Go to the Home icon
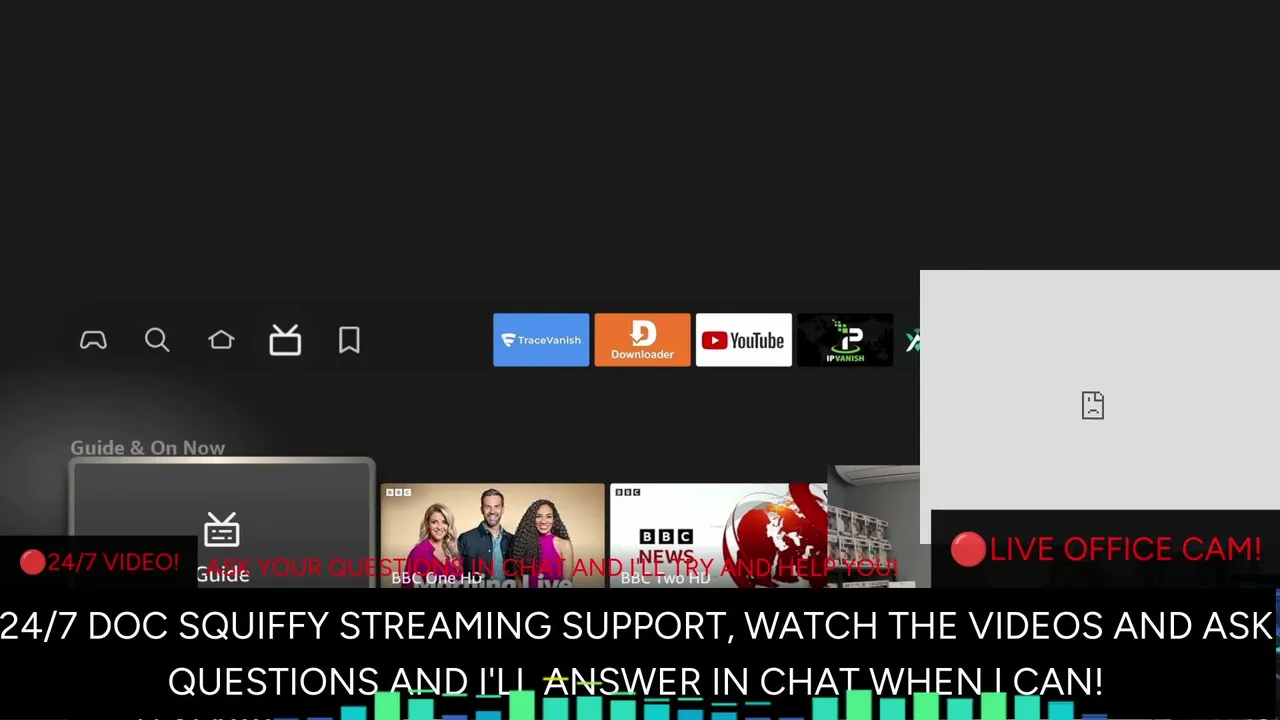This screenshot has width=1280, height=720. pyautogui.click(x=221, y=341)
